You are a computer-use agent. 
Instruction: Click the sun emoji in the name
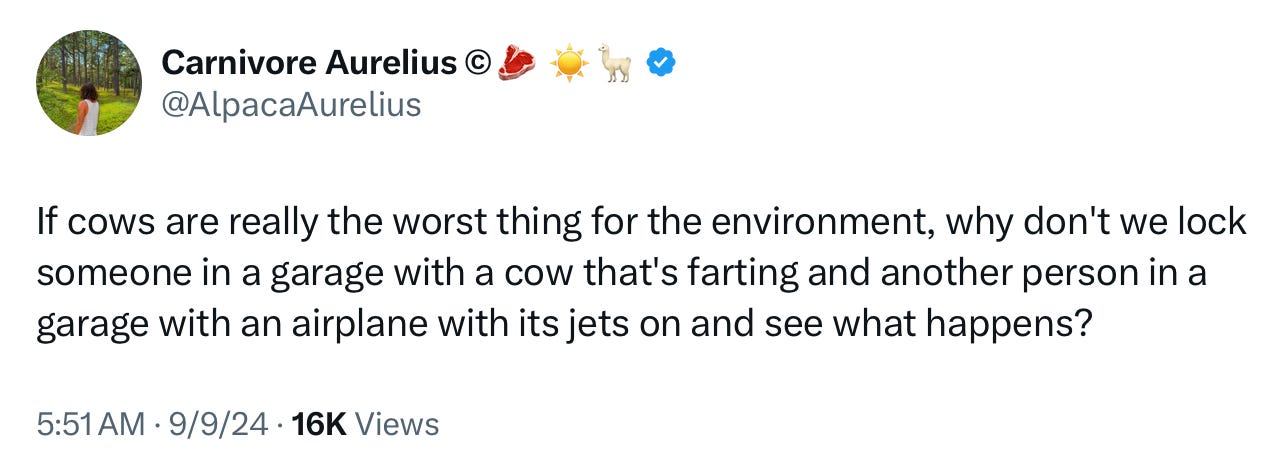[x=569, y=64]
